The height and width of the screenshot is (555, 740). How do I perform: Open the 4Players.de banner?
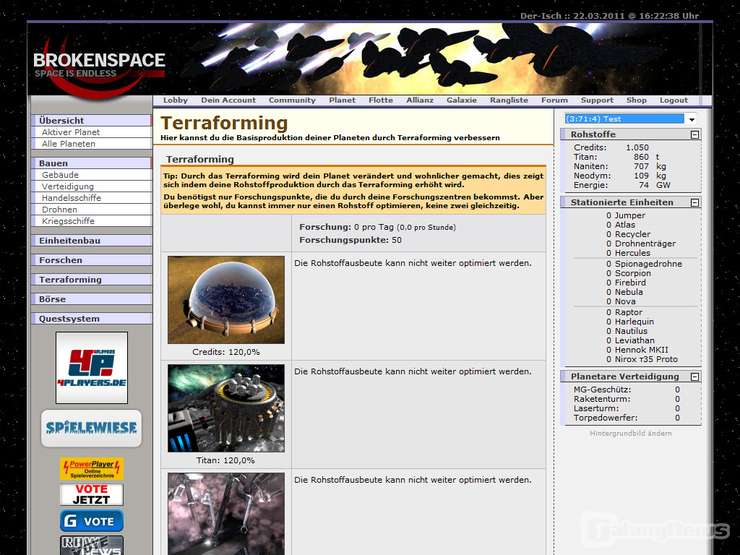pos(92,368)
